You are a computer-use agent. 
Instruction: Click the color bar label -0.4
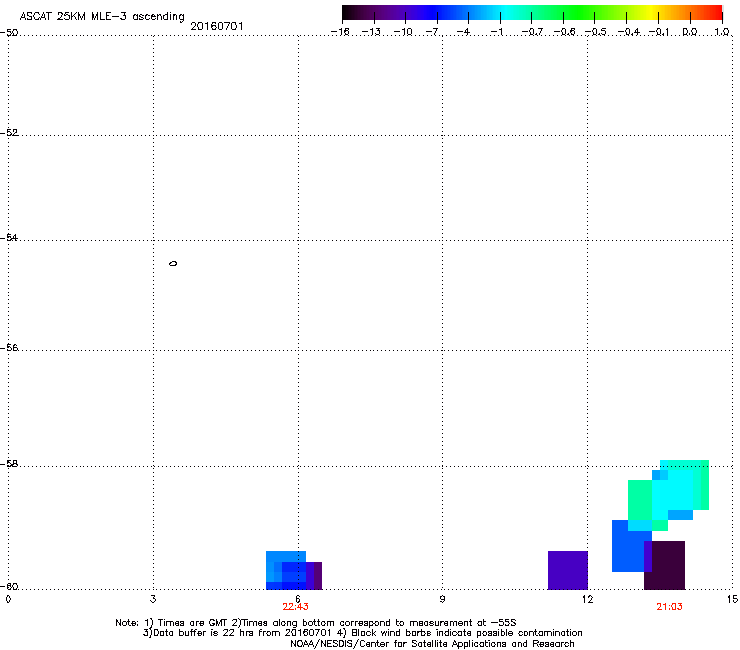628,32
